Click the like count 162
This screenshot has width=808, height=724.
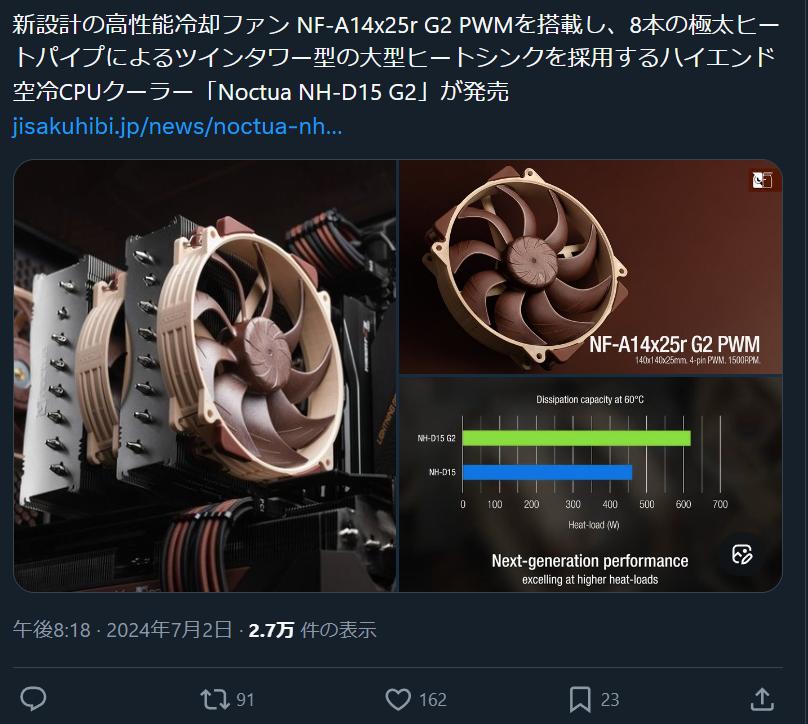click(433, 700)
